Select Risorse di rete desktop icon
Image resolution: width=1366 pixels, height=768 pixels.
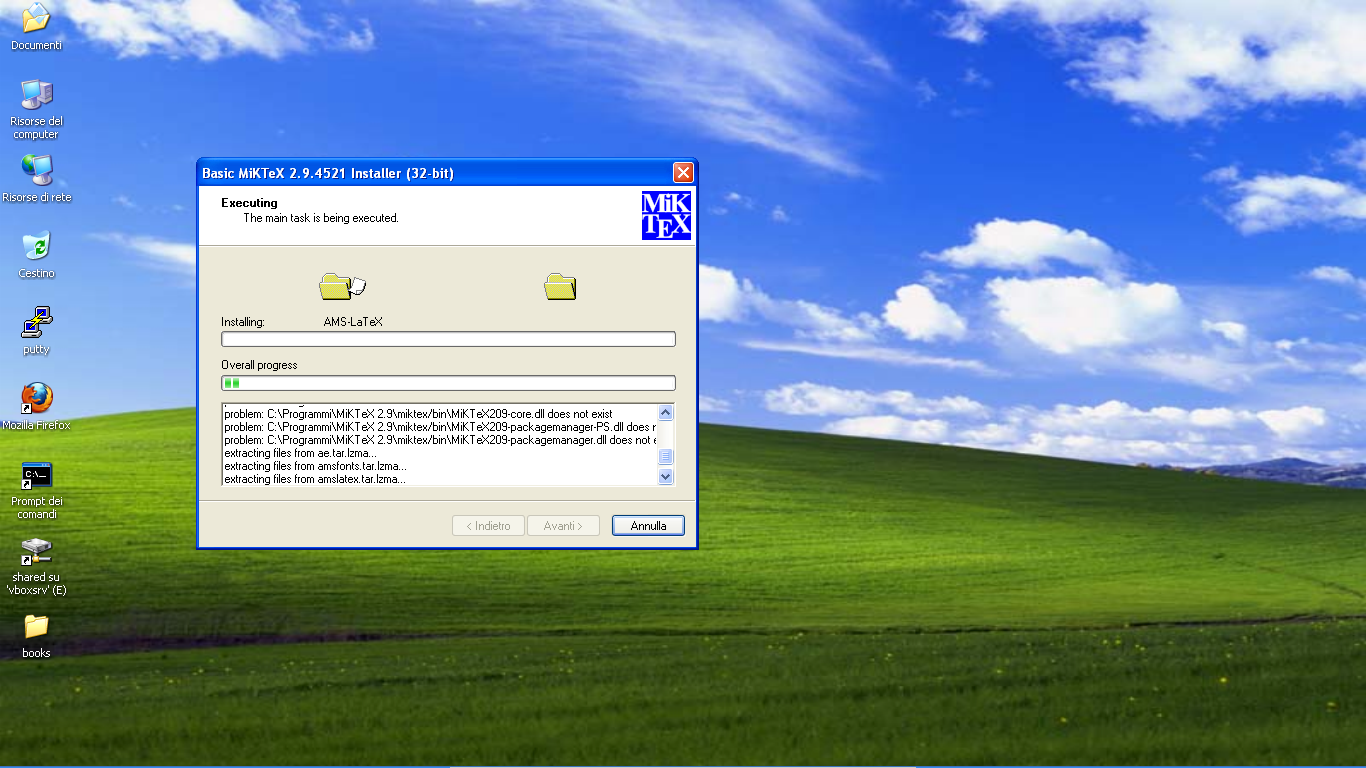[x=36, y=178]
